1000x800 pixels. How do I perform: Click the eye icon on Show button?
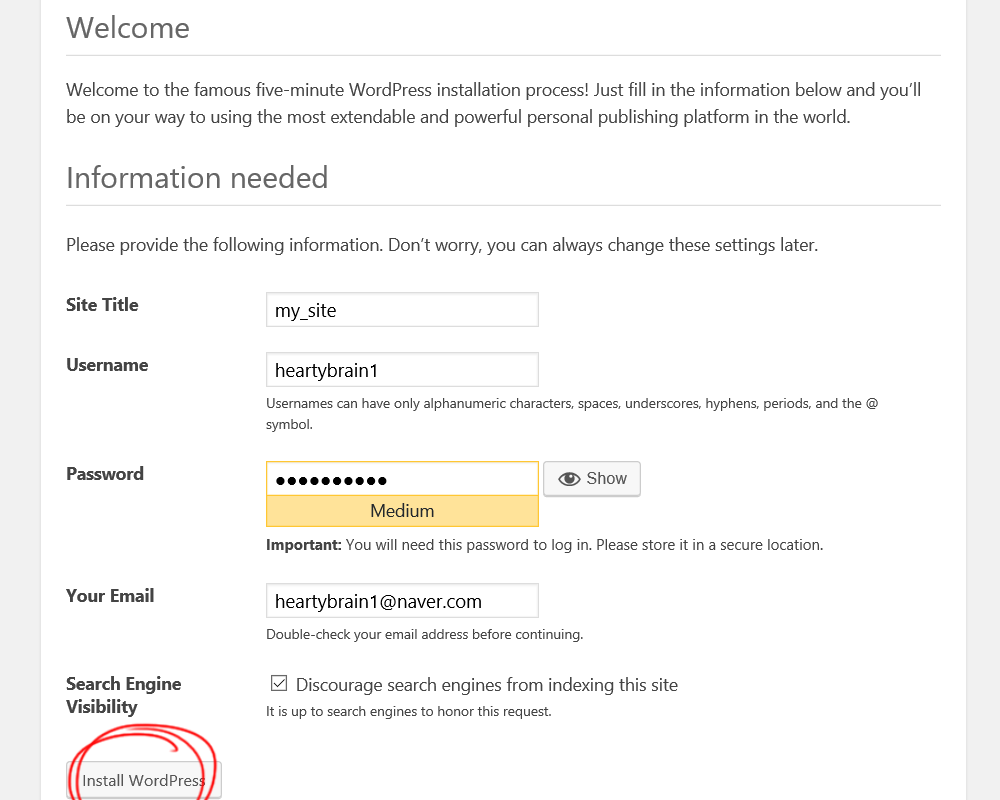[569, 478]
